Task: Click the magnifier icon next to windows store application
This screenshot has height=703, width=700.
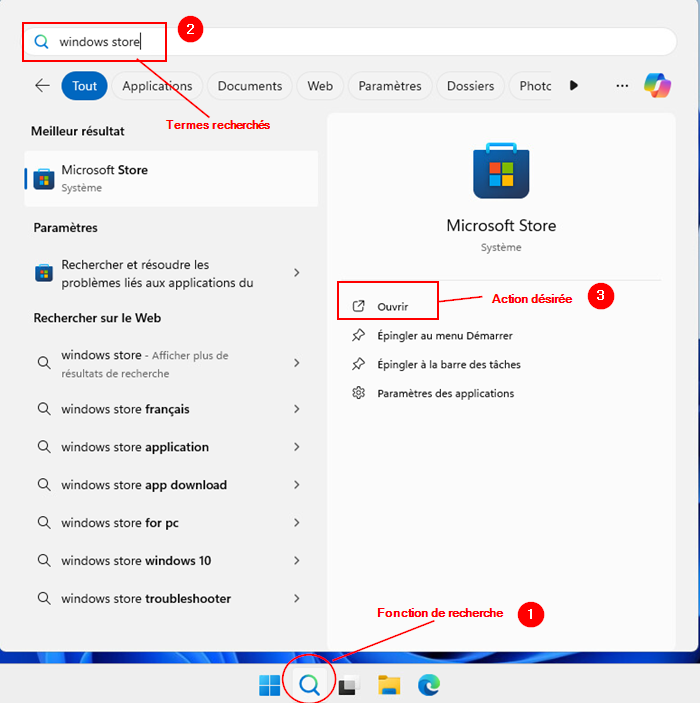Action: [x=44, y=447]
